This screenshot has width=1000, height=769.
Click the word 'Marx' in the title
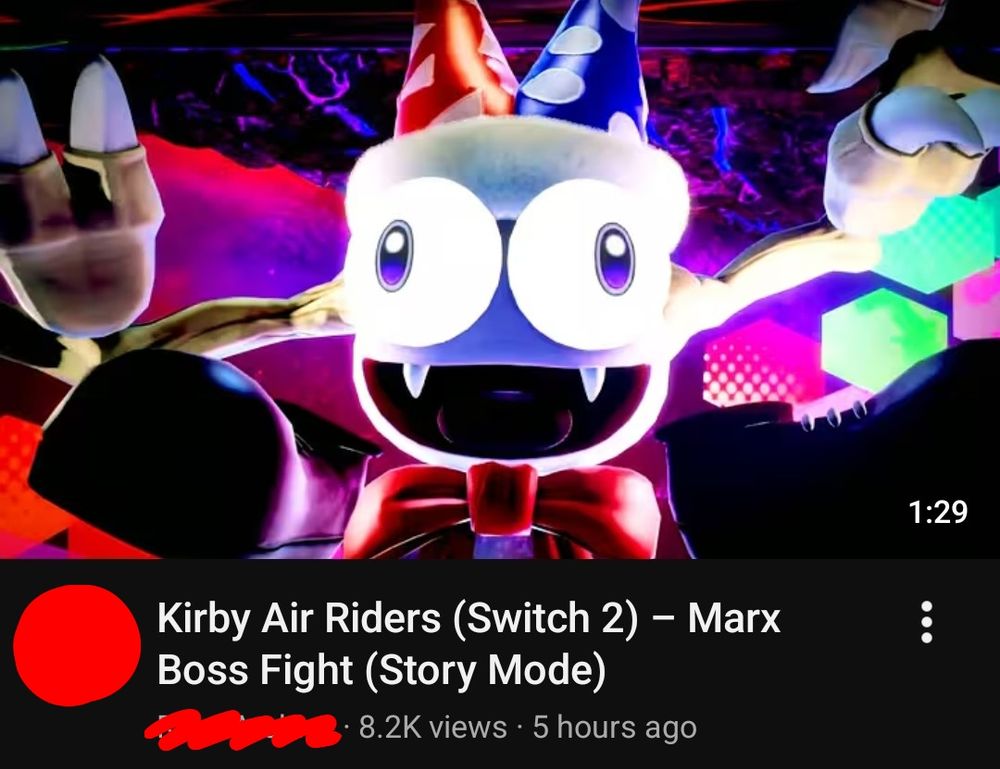click(x=734, y=618)
